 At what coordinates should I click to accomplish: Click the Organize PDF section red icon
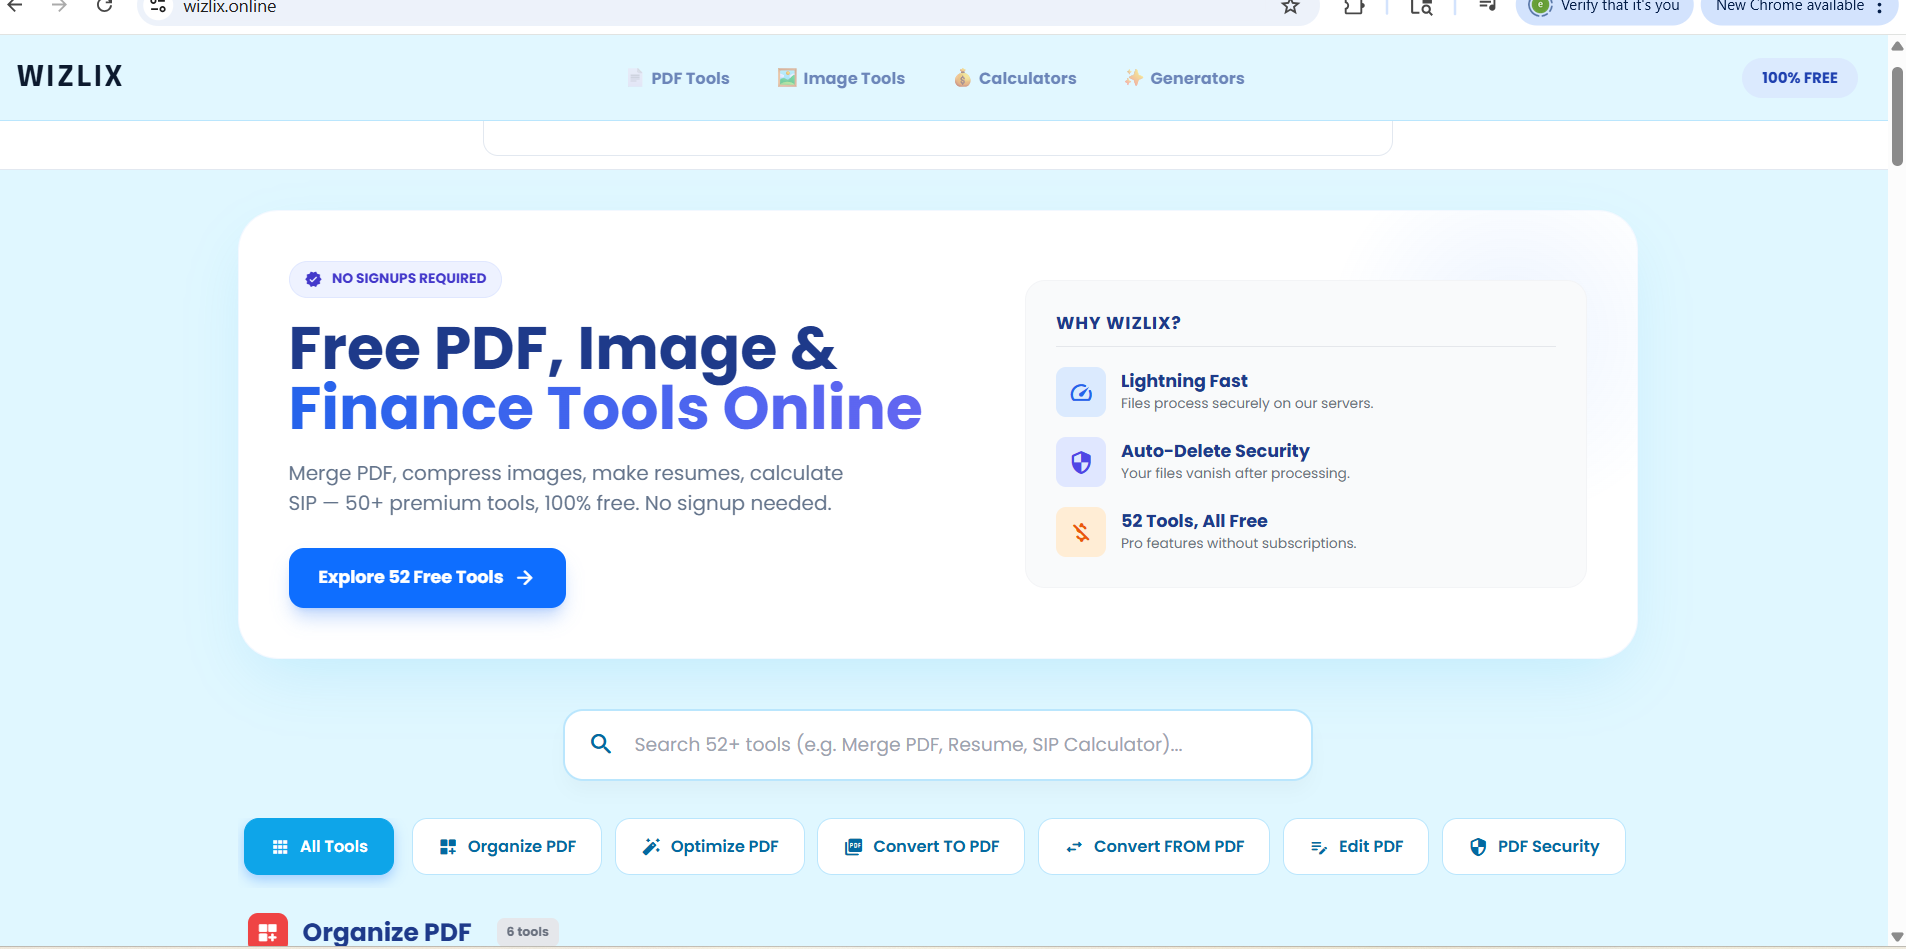(x=268, y=931)
